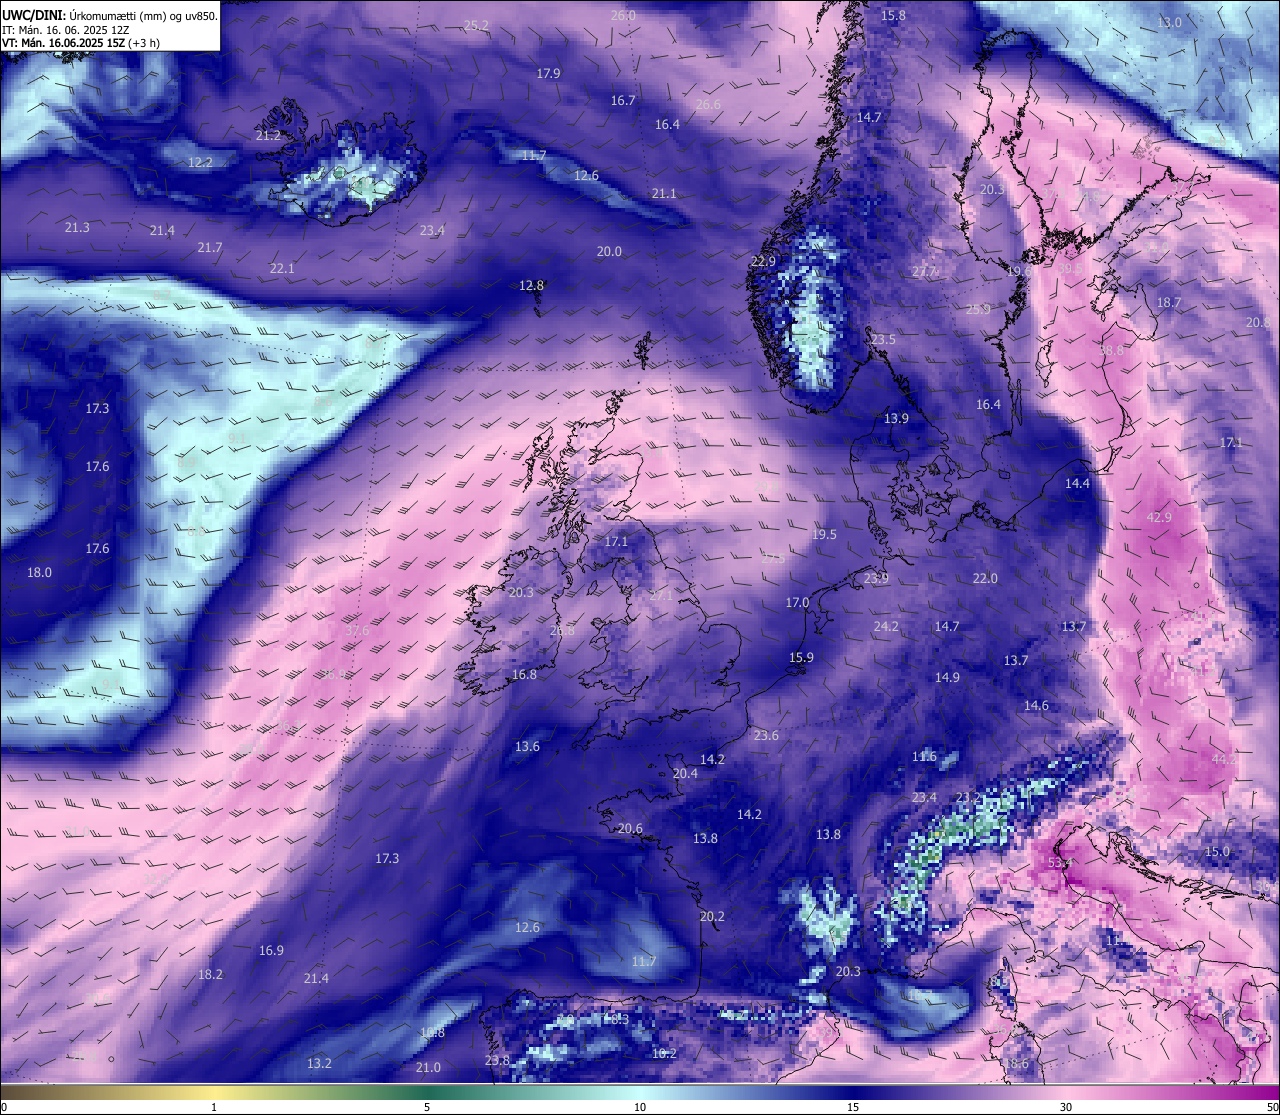The height and width of the screenshot is (1115, 1280).
Task: Select the 12.2 value west of Iceland
Action: [x=200, y=162]
